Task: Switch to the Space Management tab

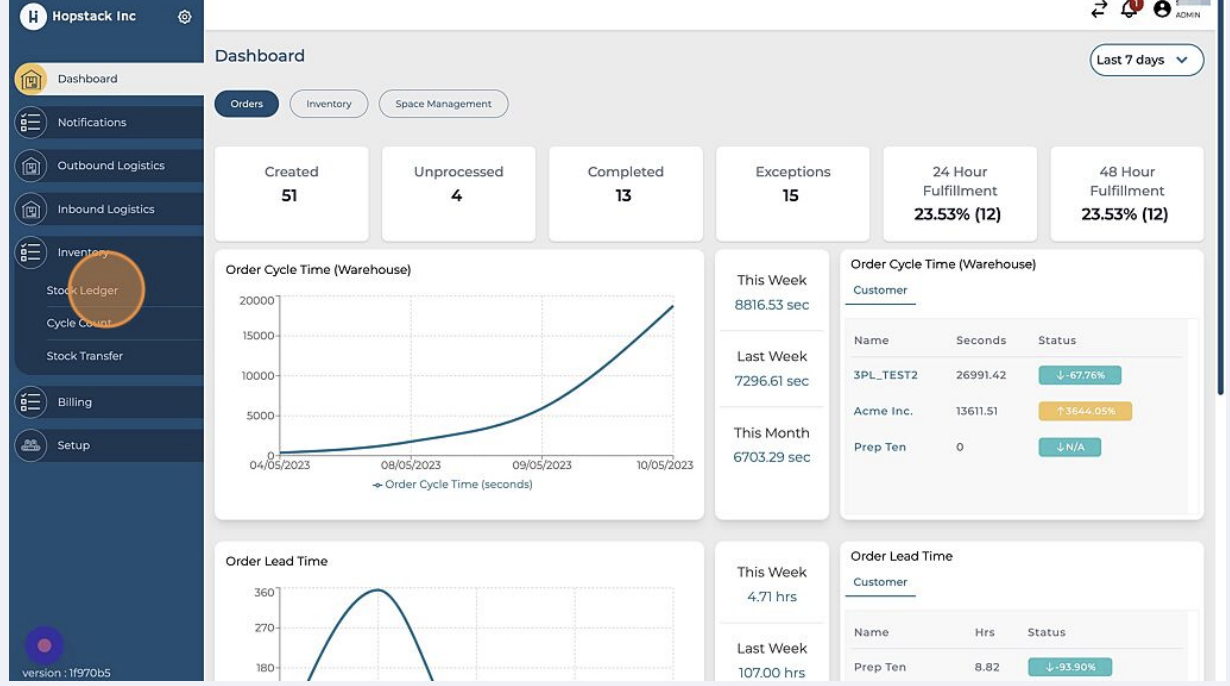Action: coord(443,104)
